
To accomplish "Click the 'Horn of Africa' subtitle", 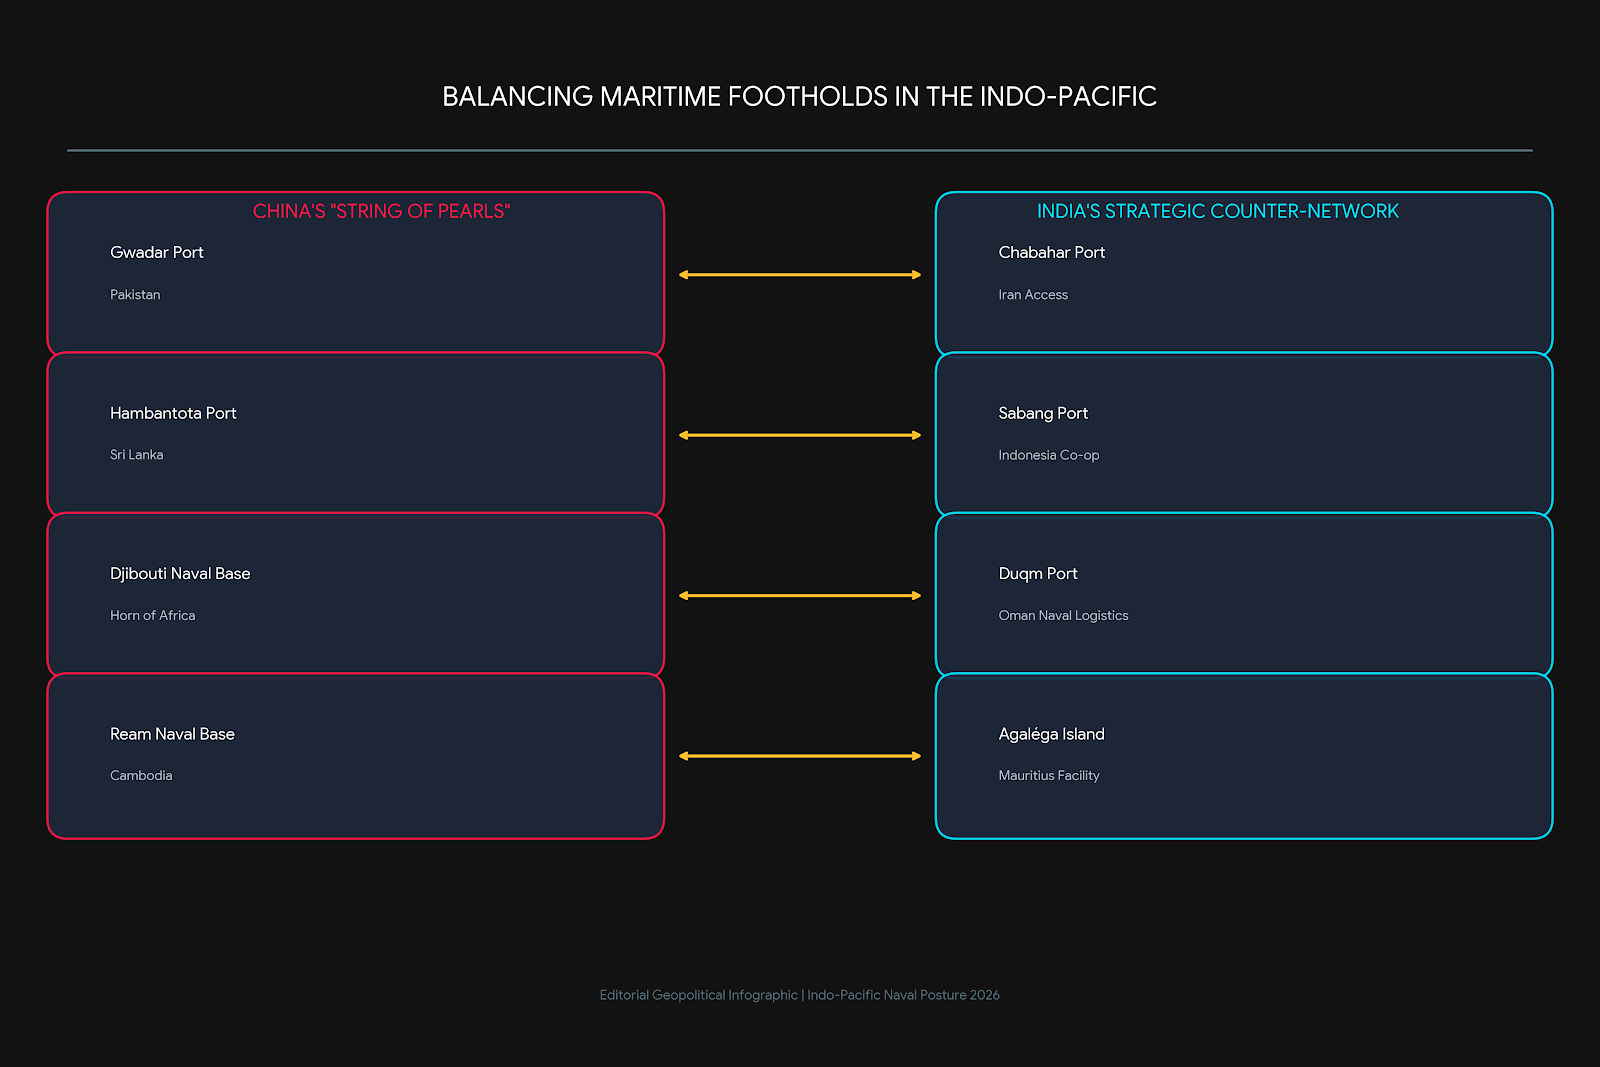I will click(x=152, y=615).
